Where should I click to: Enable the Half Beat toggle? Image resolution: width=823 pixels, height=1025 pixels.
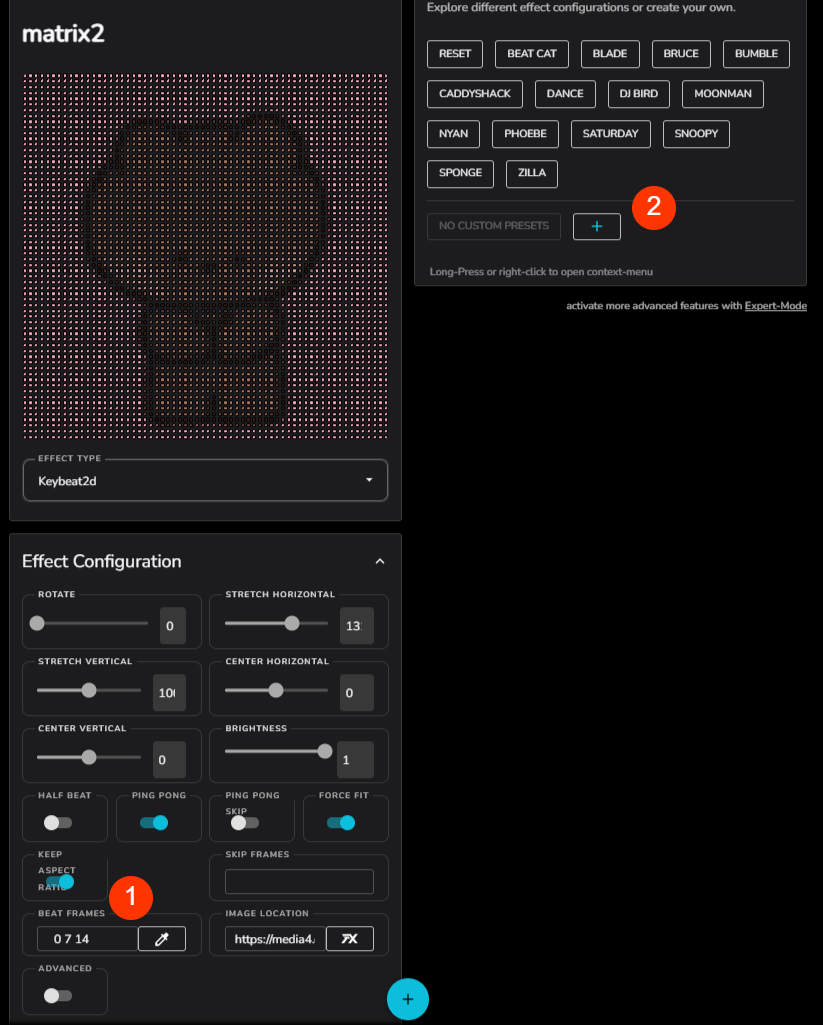coord(58,822)
